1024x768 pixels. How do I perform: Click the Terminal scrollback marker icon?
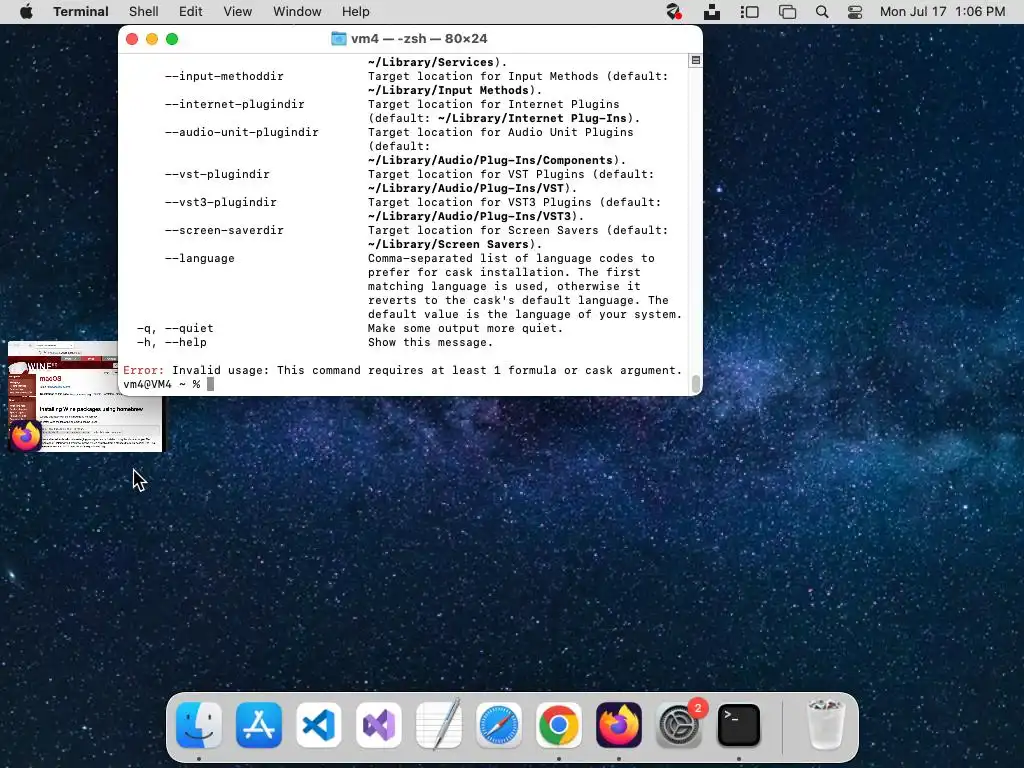[696, 61]
